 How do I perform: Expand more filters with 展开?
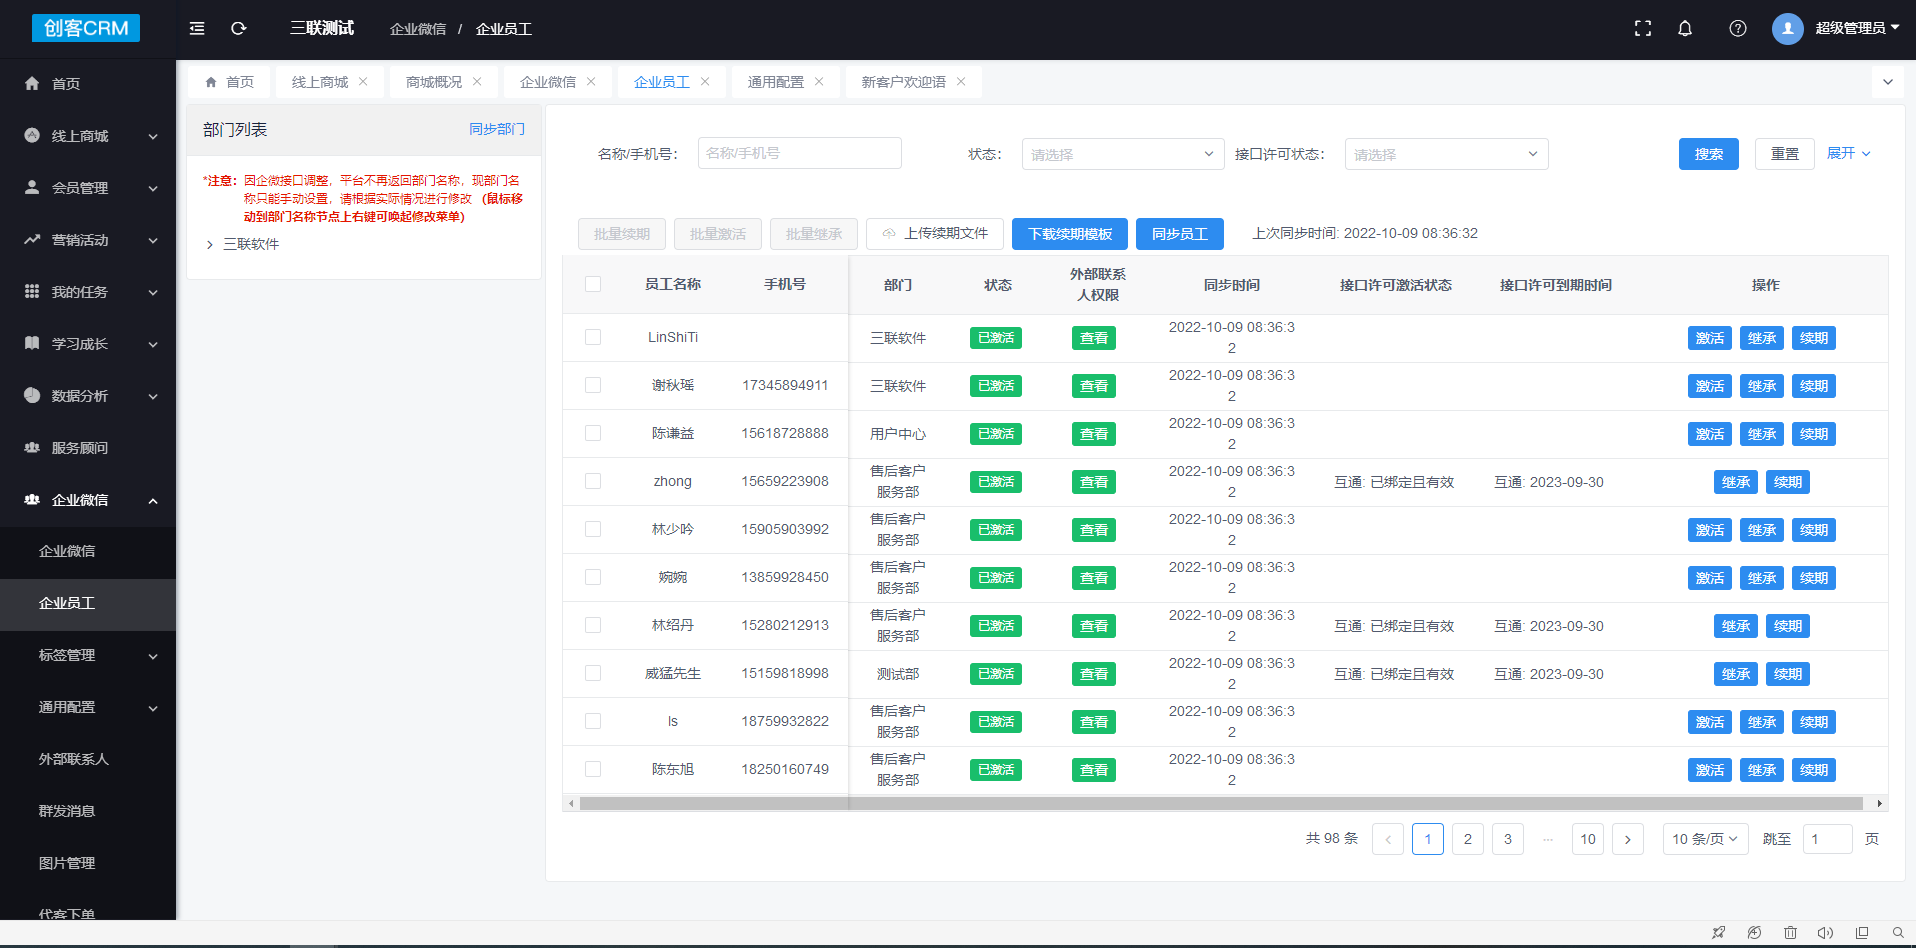(x=1848, y=153)
